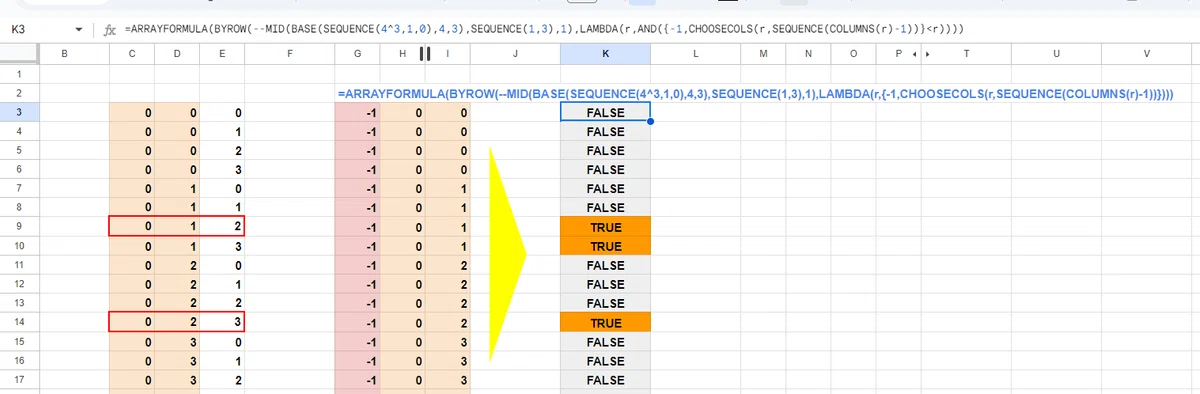Select cell C3 containing 0
Viewport: 1200px width, 394px height.
132,113
